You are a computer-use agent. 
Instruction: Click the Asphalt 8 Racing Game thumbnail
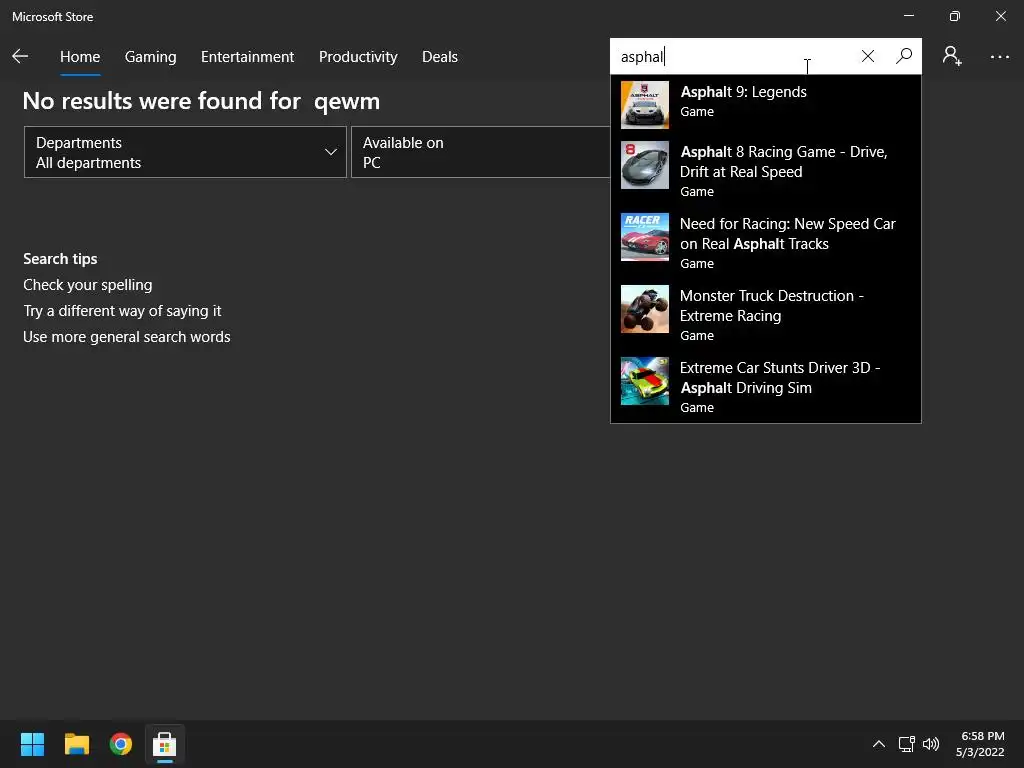click(645, 165)
